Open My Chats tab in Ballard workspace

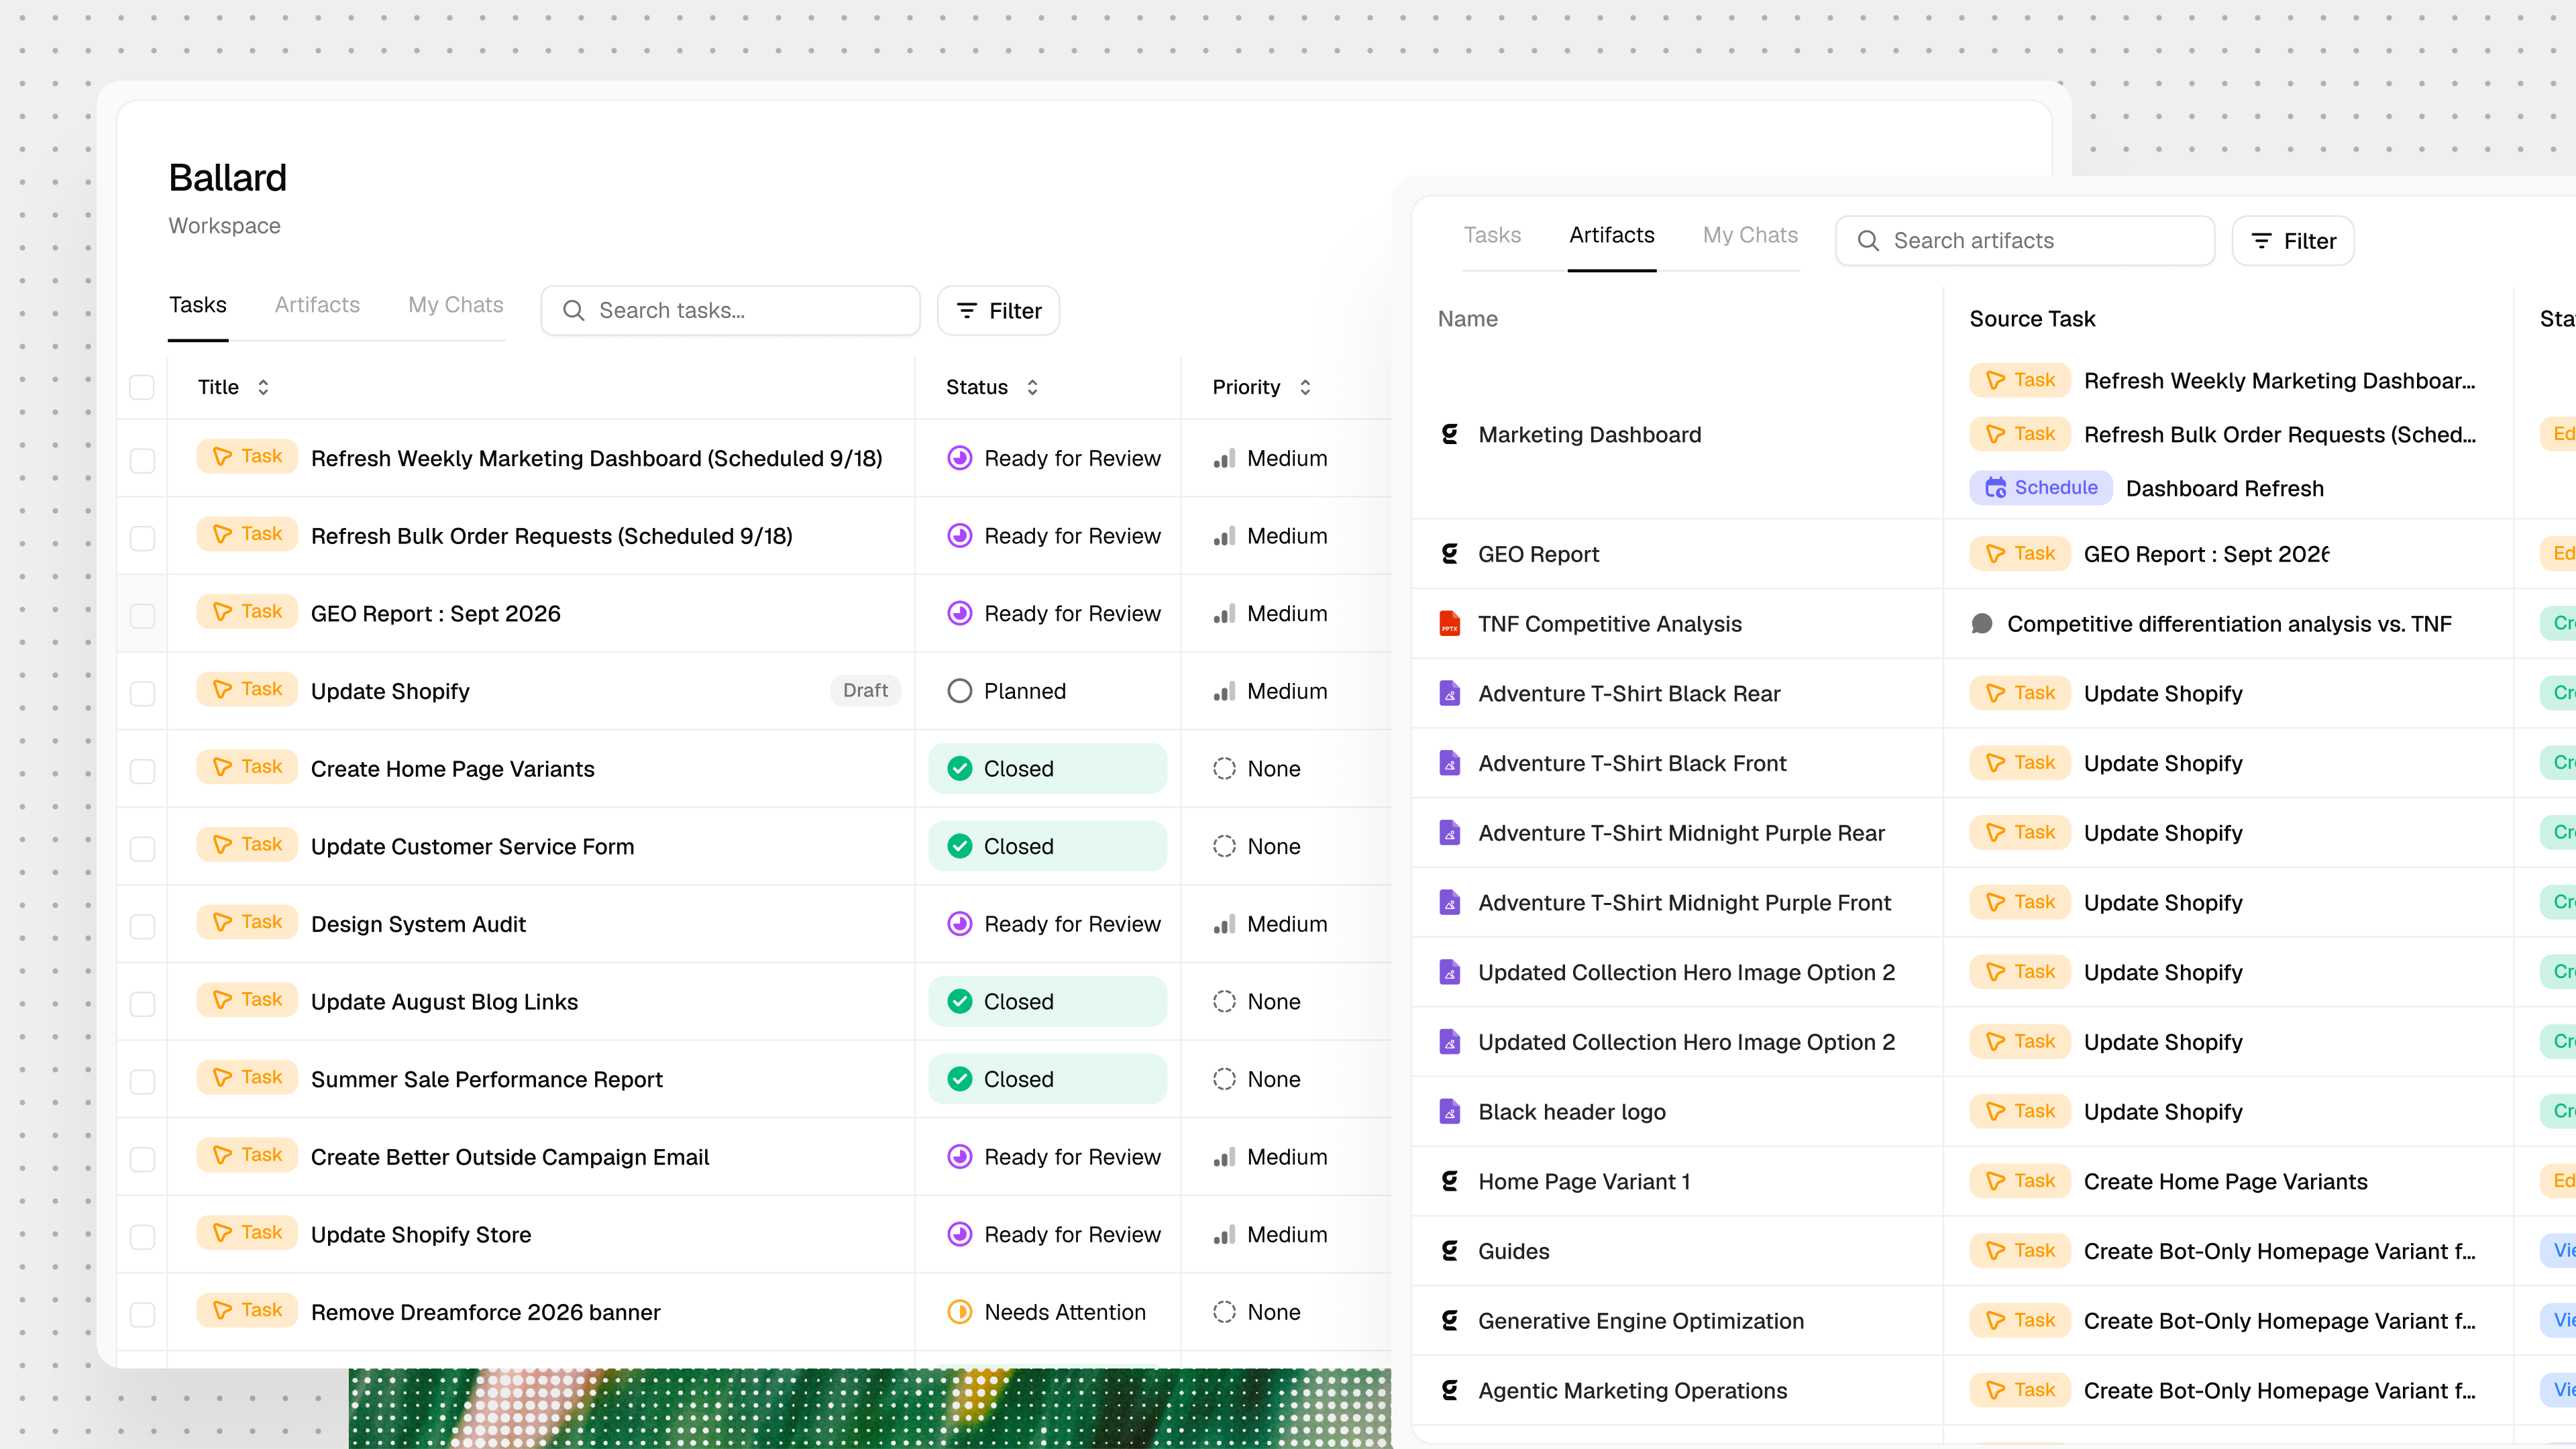click(x=456, y=305)
